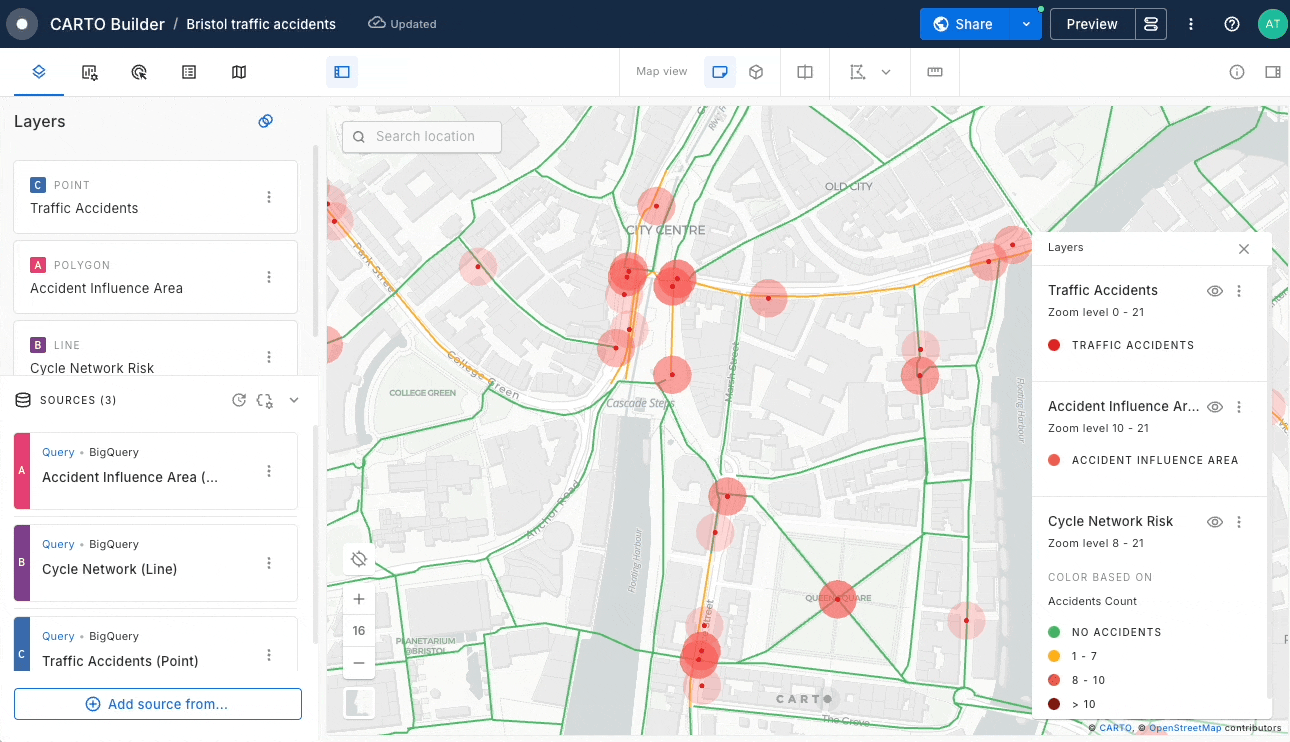Expand the feature selection tool dropdown
The height and width of the screenshot is (742, 1290).
click(886, 72)
